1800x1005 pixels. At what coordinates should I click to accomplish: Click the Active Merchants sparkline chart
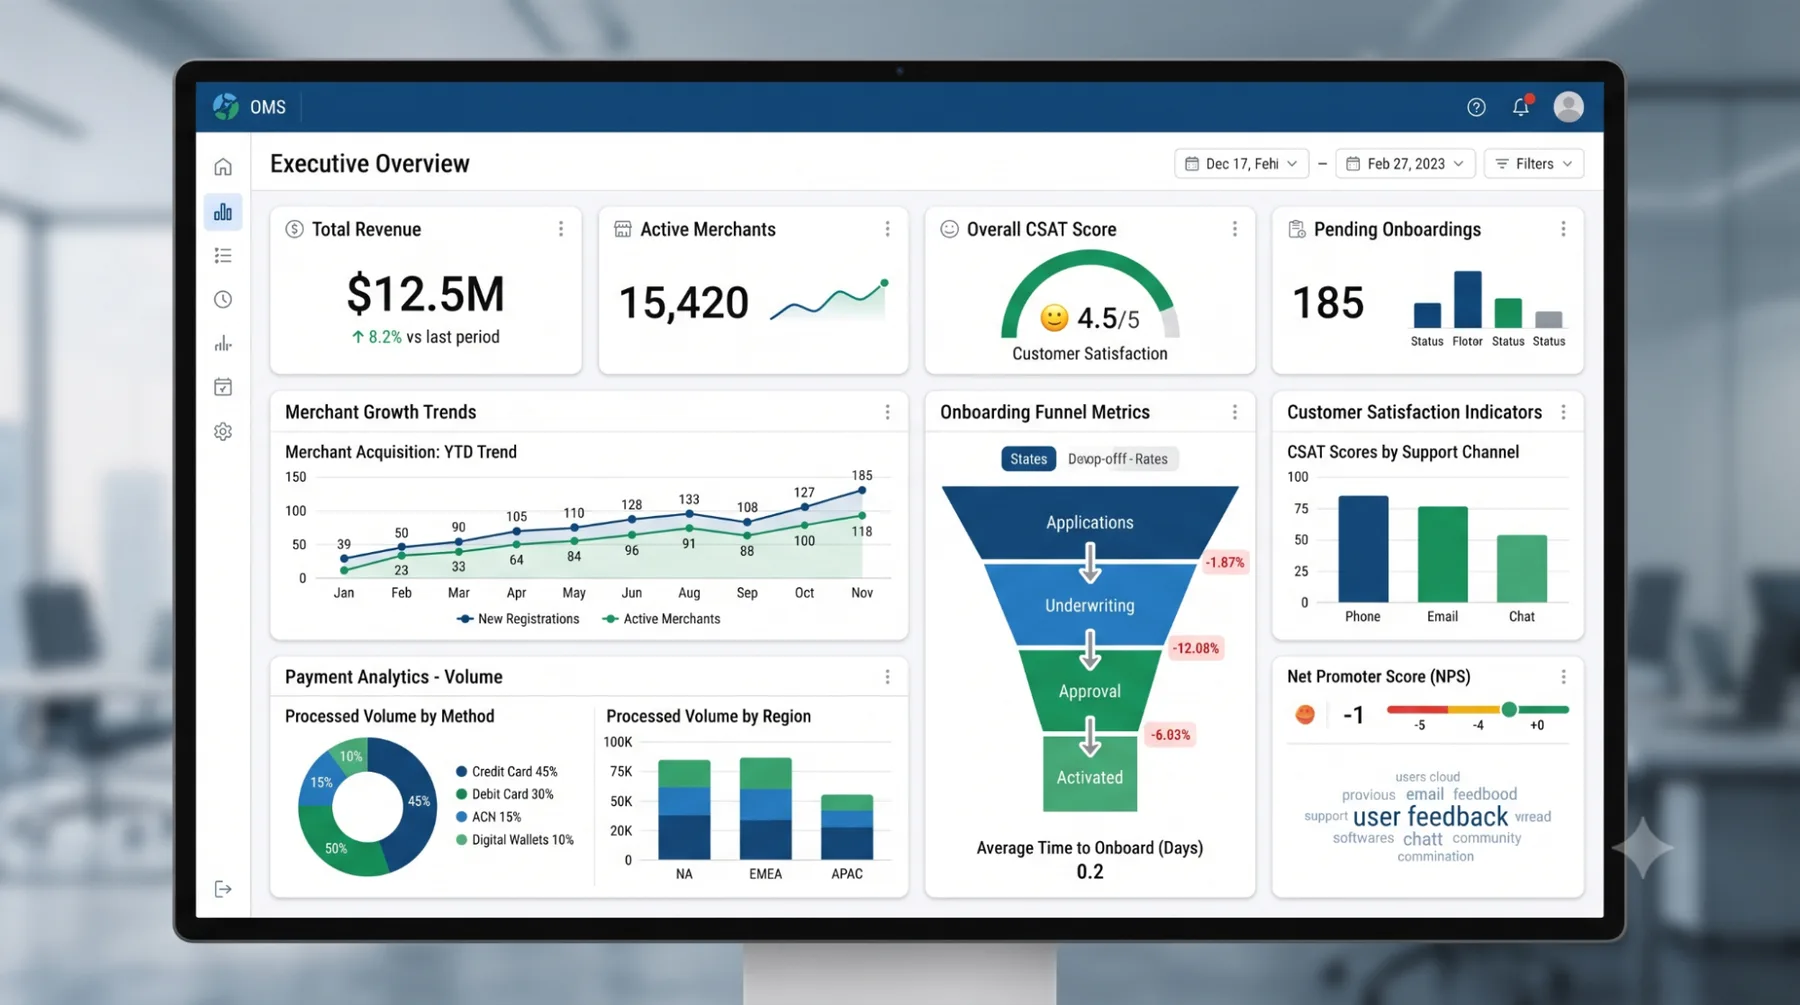point(829,300)
